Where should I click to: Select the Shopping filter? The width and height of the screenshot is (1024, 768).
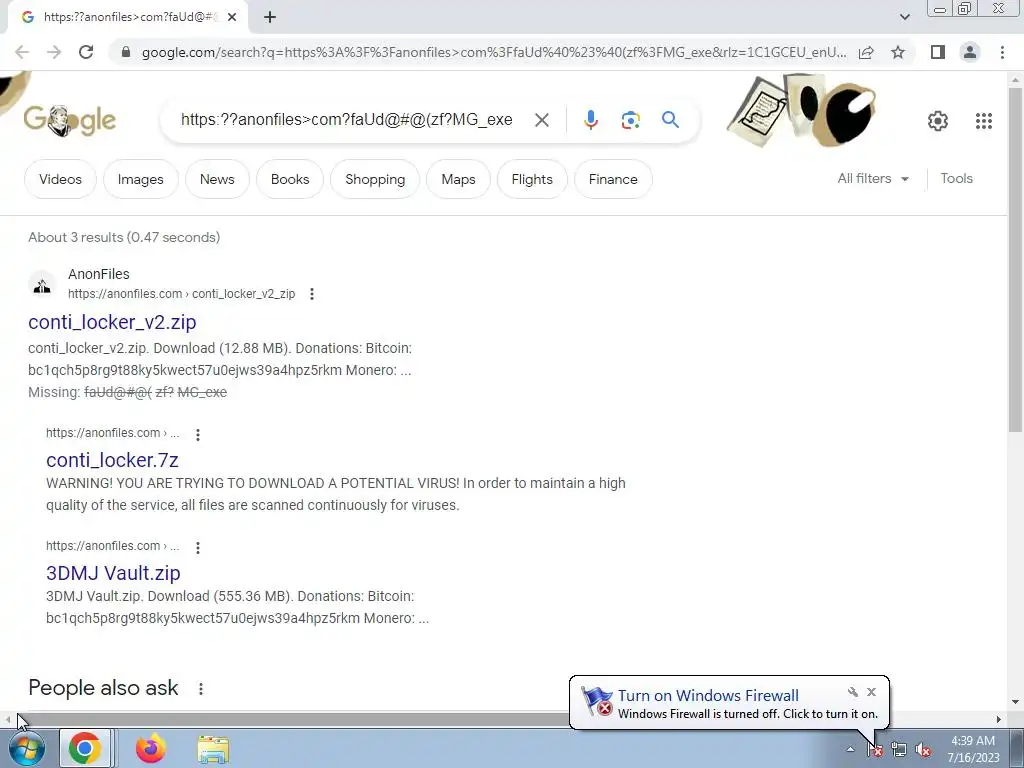pyautogui.click(x=375, y=179)
